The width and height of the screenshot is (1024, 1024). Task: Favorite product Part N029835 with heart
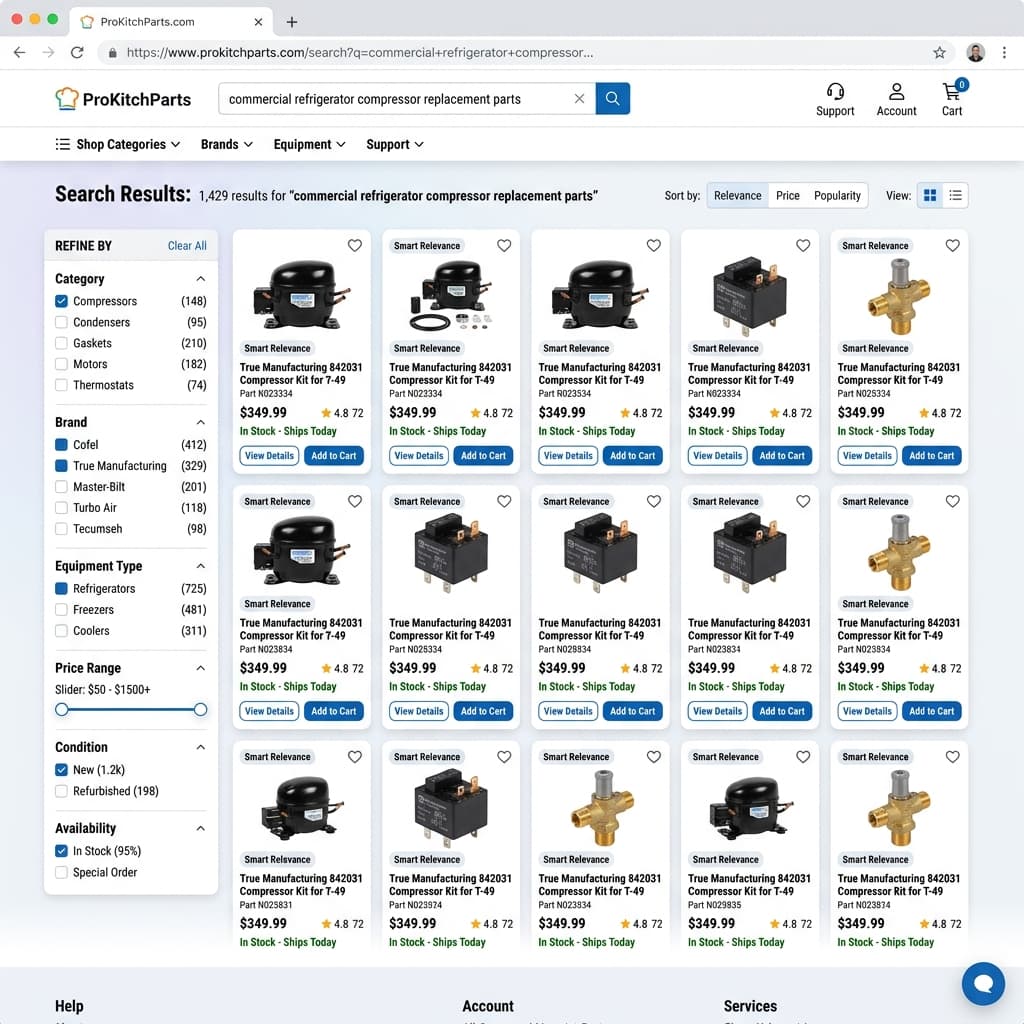(x=803, y=756)
